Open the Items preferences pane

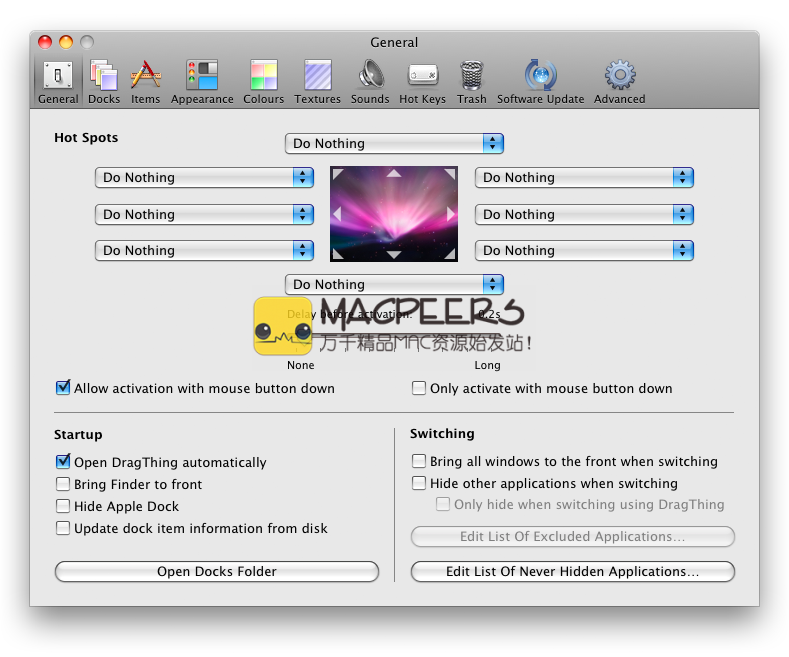click(145, 82)
